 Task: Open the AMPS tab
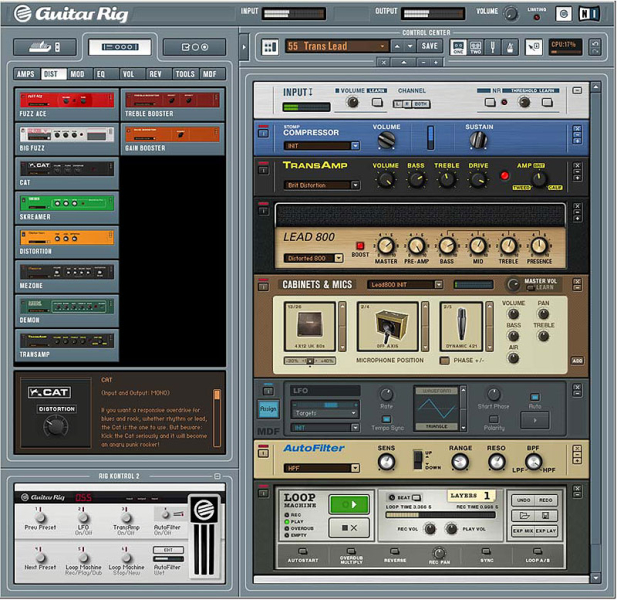click(26, 74)
